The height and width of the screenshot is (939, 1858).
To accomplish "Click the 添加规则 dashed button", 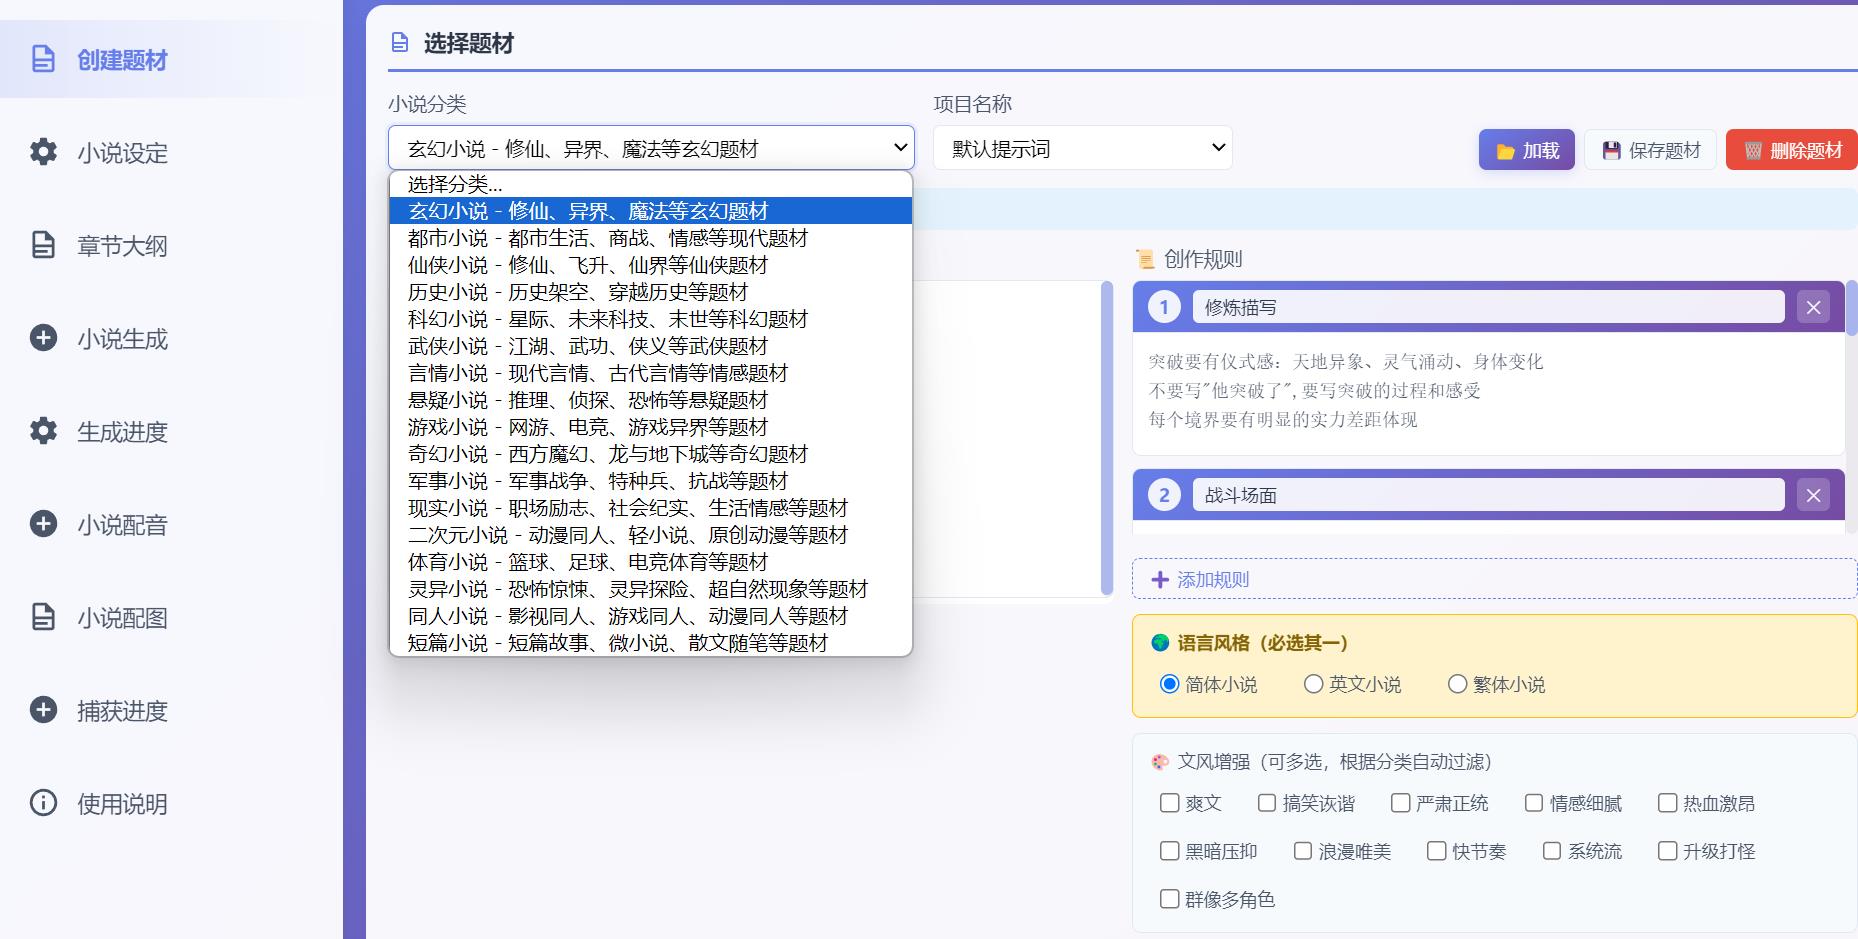I will [1494, 579].
